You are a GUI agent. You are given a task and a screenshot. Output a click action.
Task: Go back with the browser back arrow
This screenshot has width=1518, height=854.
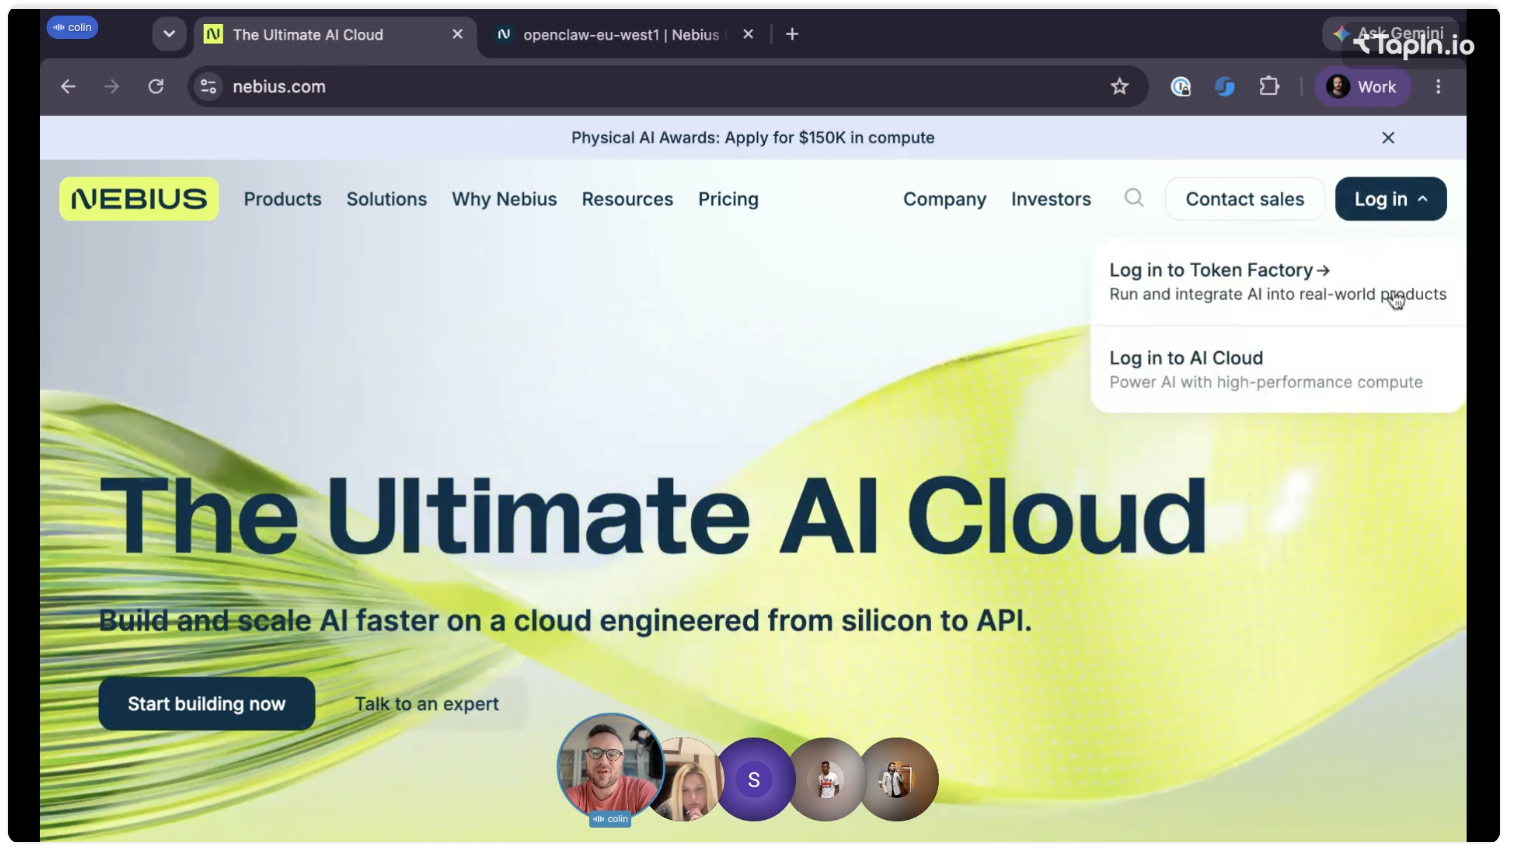pos(68,87)
